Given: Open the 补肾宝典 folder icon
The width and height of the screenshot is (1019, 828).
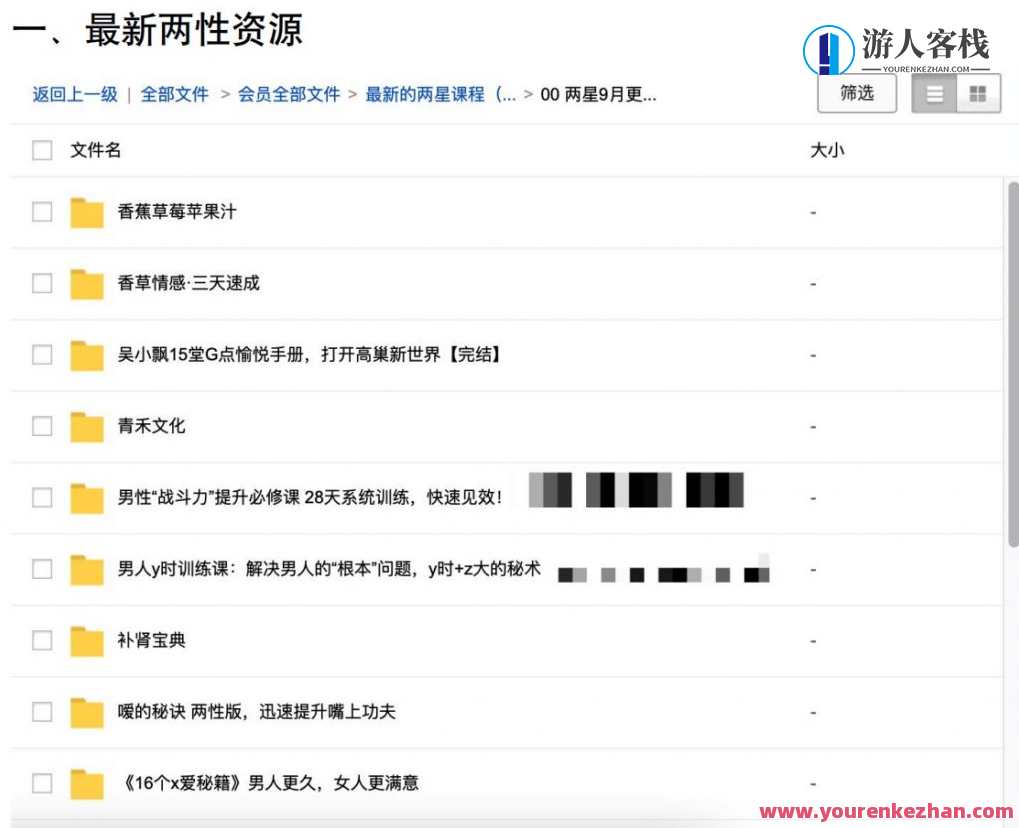Looking at the screenshot, I should point(86,640).
